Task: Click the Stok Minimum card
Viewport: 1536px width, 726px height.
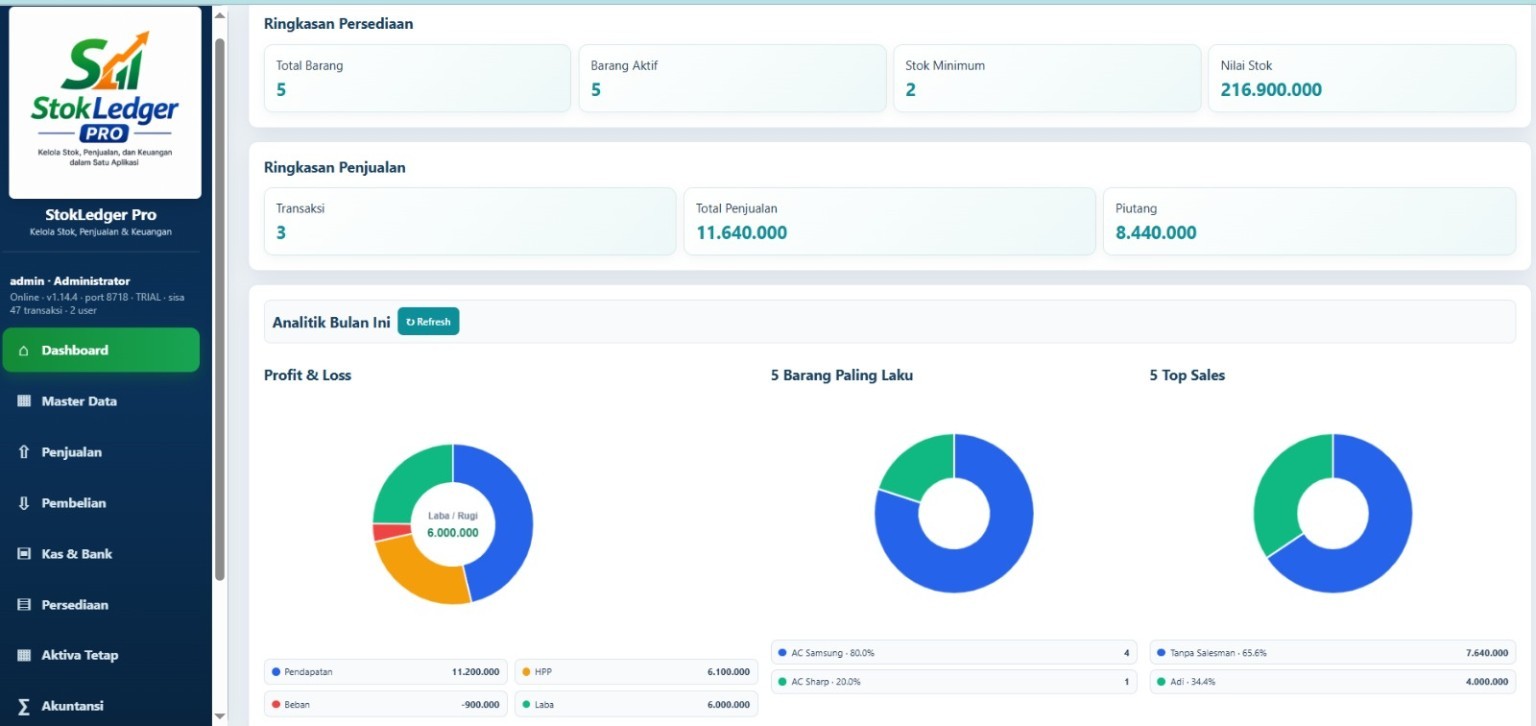Action: (x=1047, y=78)
